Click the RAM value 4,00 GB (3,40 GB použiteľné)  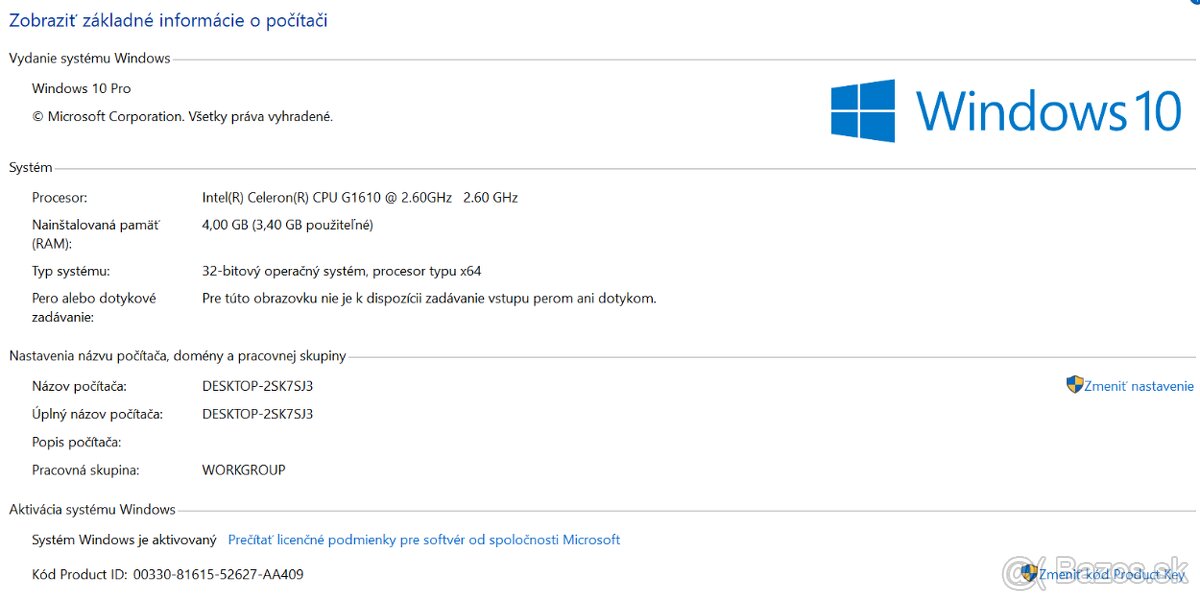pos(288,225)
